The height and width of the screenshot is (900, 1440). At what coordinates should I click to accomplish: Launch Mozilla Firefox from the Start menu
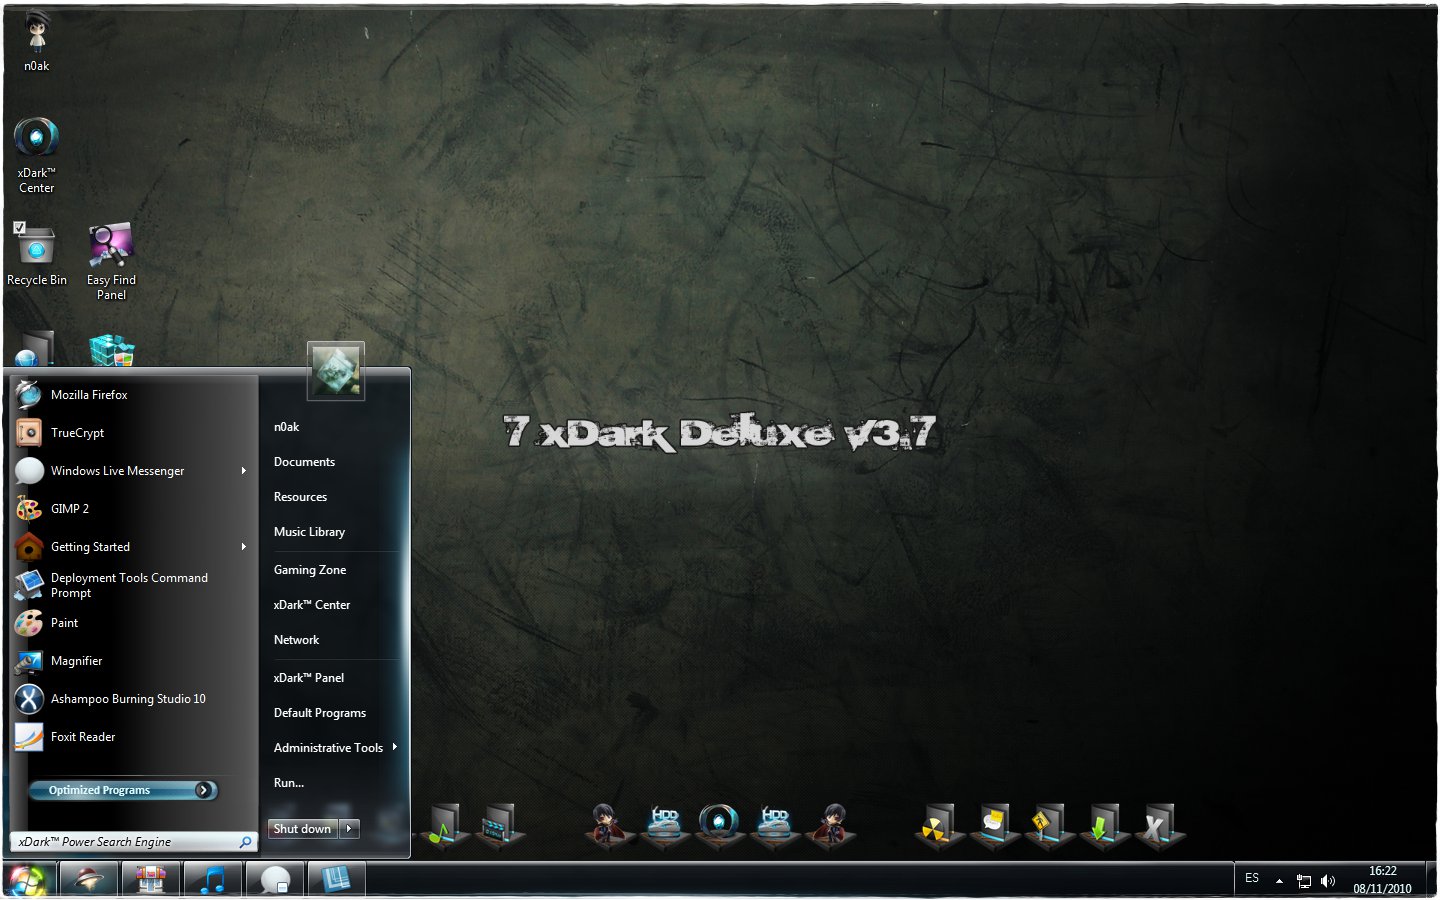click(89, 394)
